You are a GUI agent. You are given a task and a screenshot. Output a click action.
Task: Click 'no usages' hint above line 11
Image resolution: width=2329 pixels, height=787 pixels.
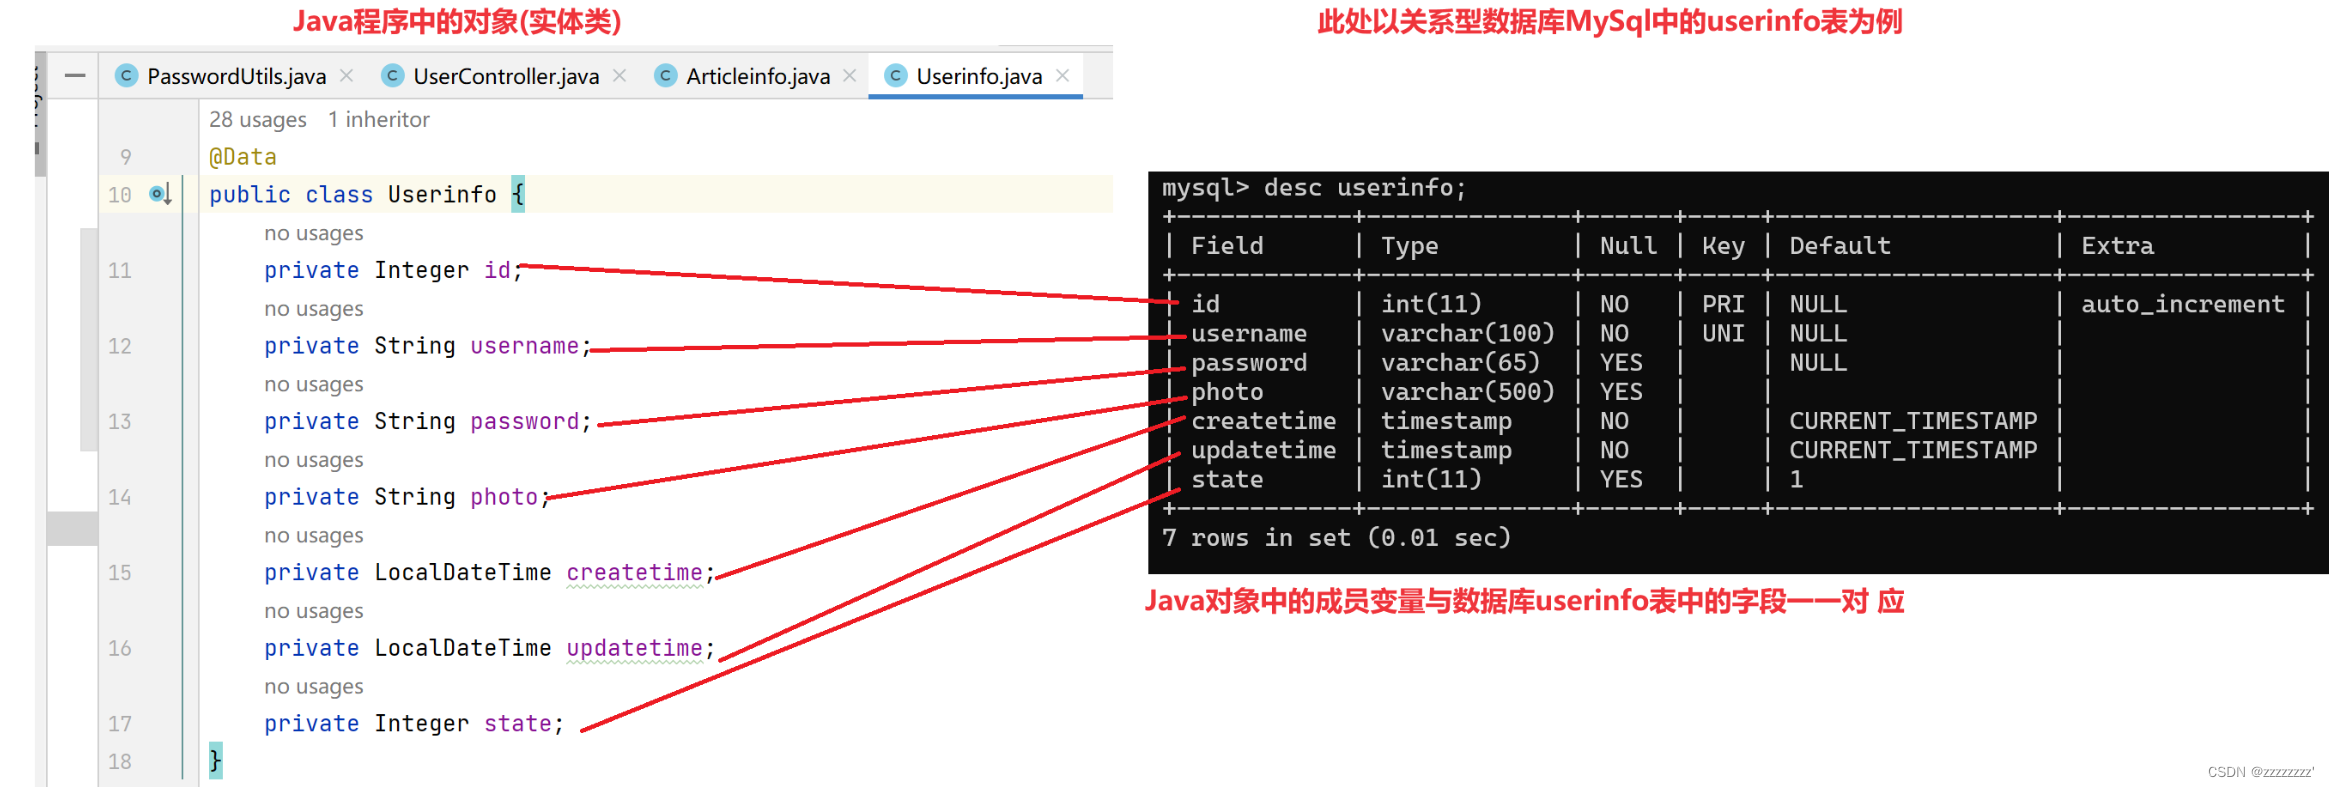coord(314,233)
